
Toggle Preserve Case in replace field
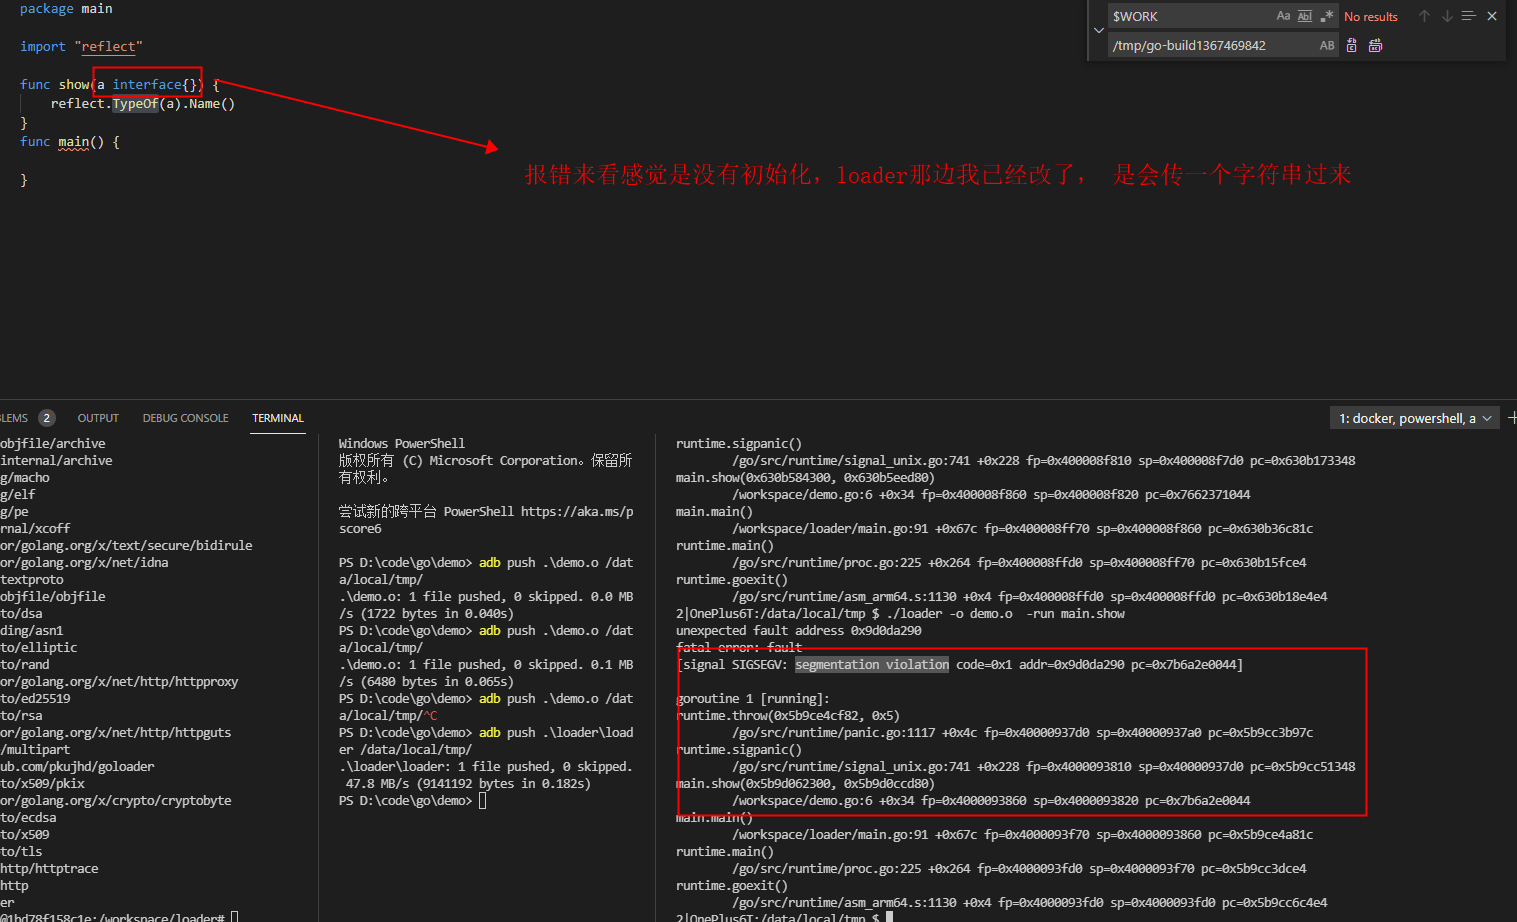[1327, 45]
